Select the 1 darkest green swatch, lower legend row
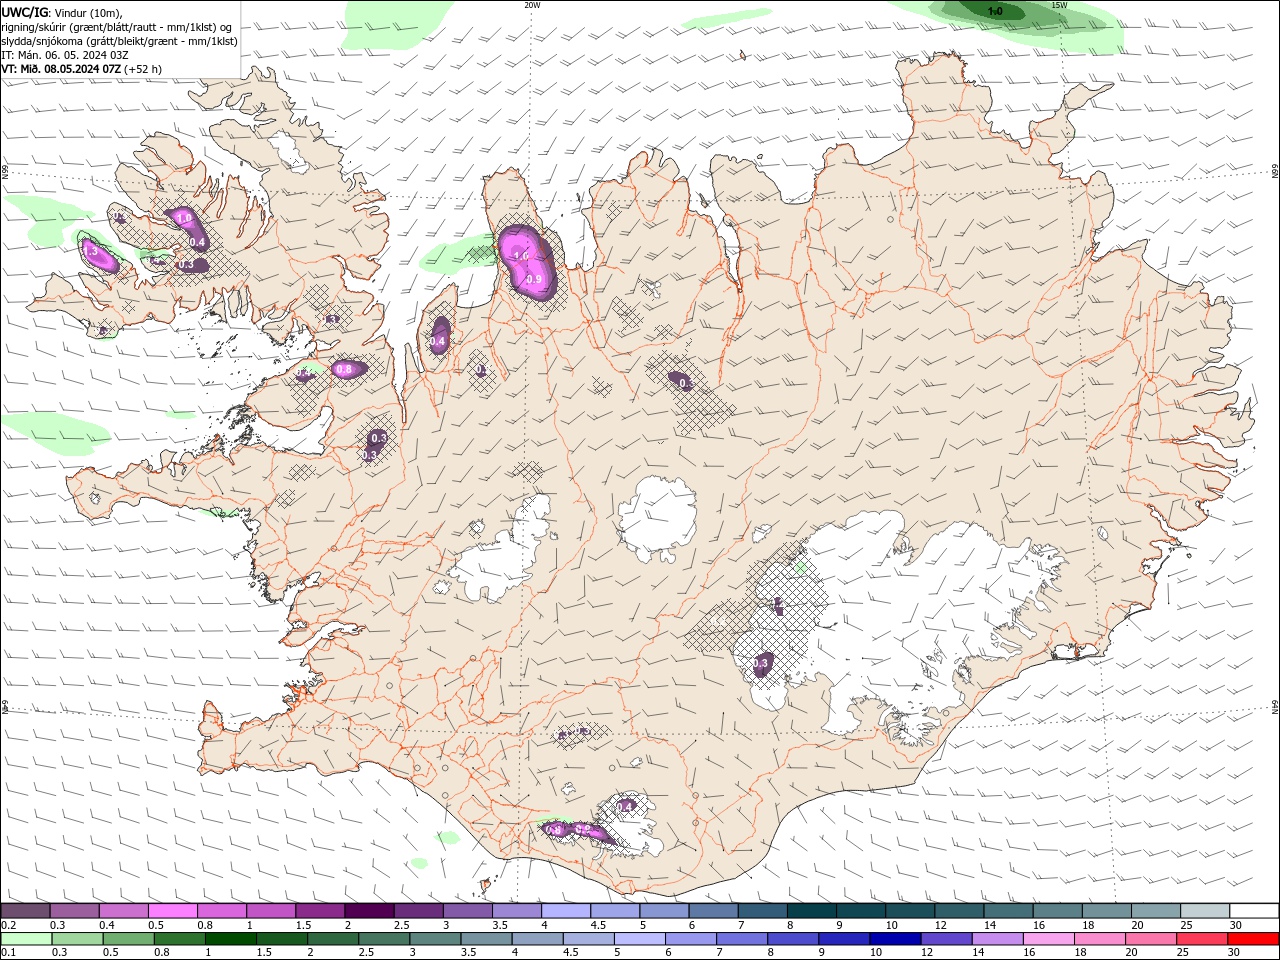The width and height of the screenshot is (1280, 960). point(230,939)
